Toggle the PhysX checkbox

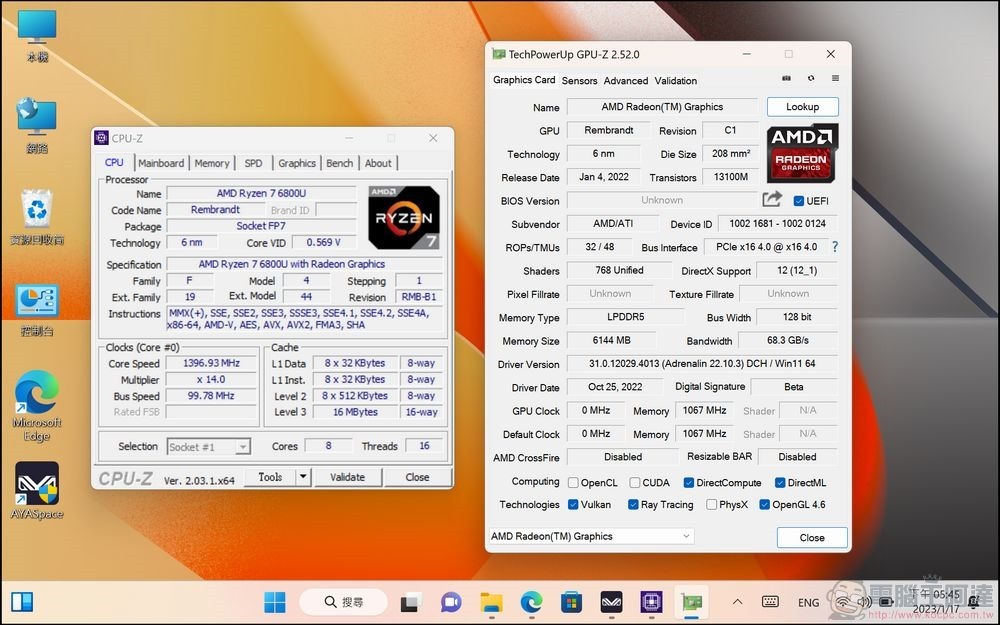(x=711, y=504)
